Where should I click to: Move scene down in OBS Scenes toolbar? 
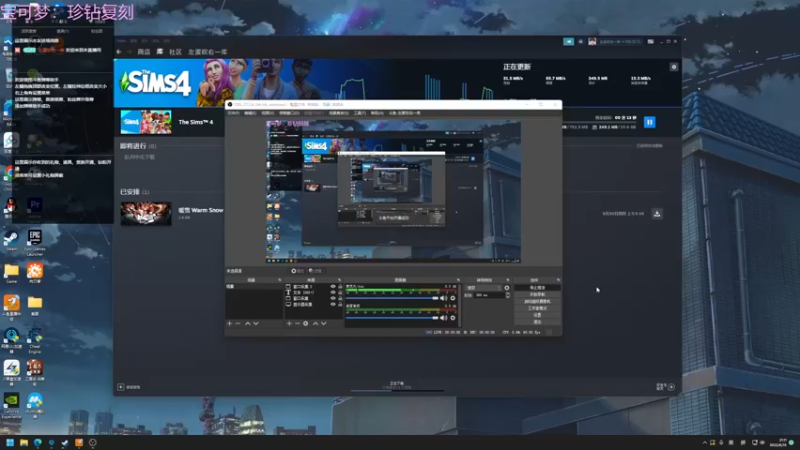pyautogui.click(x=256, y=323)
